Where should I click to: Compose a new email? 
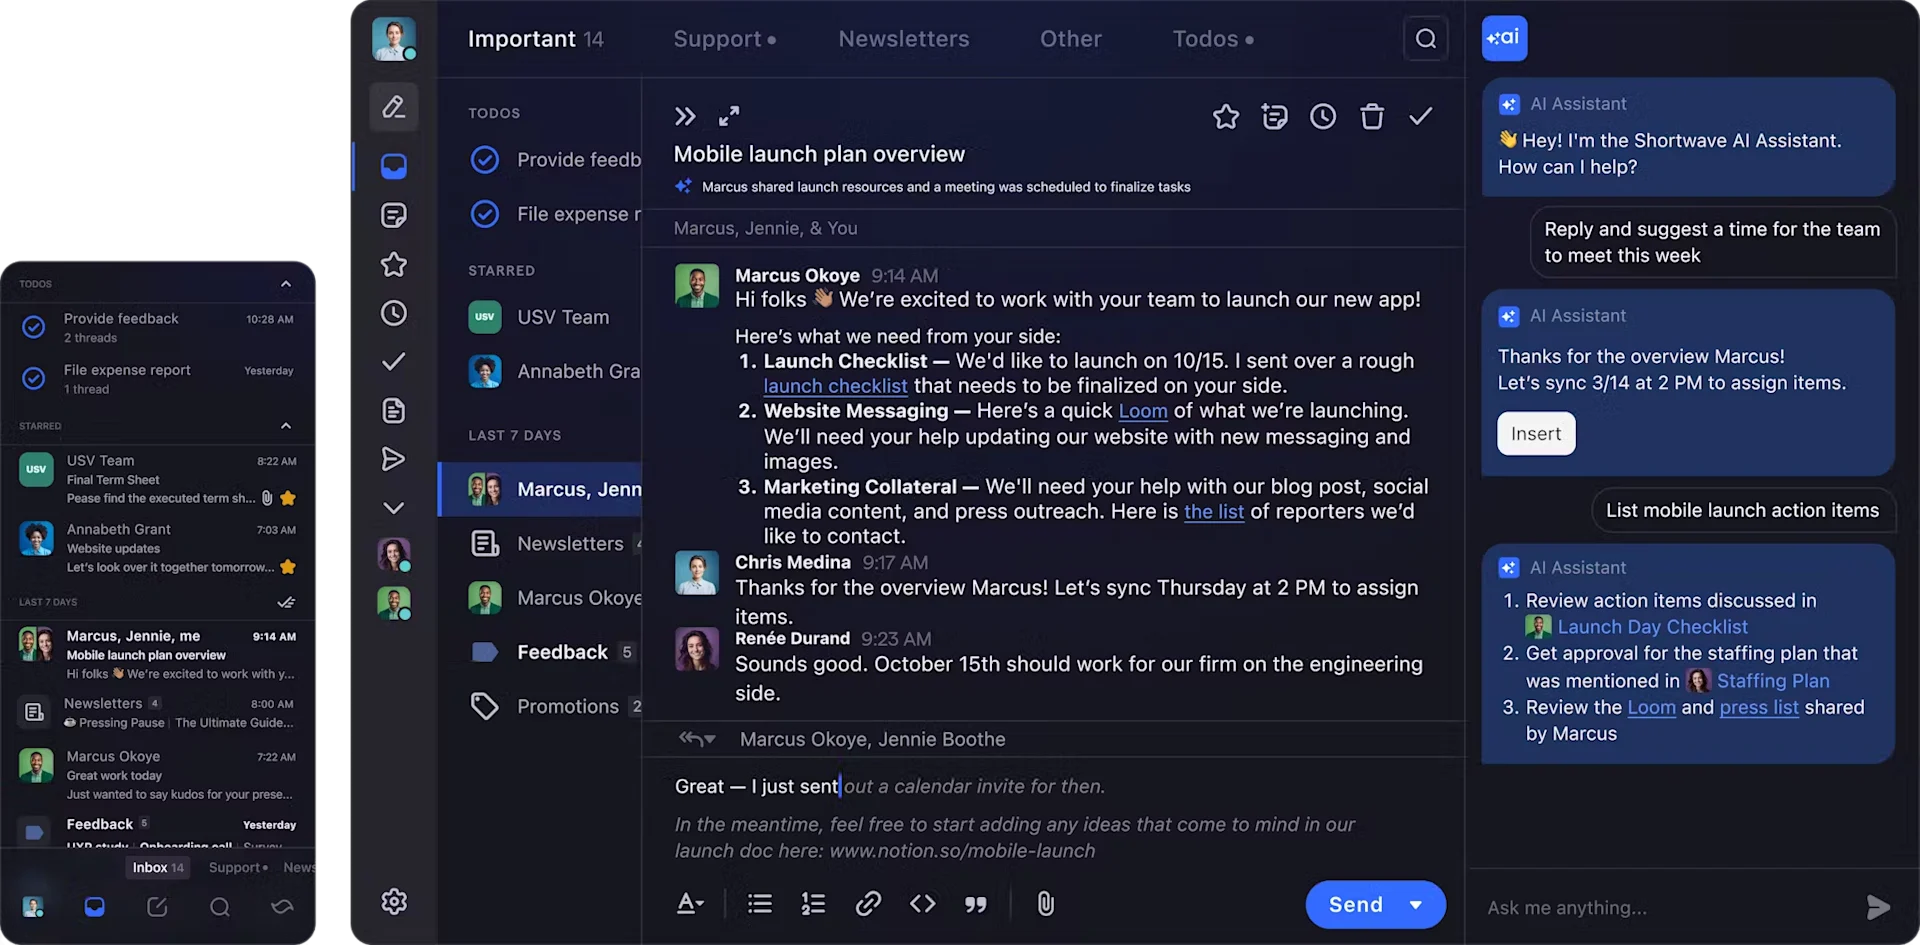coord(393,107)
